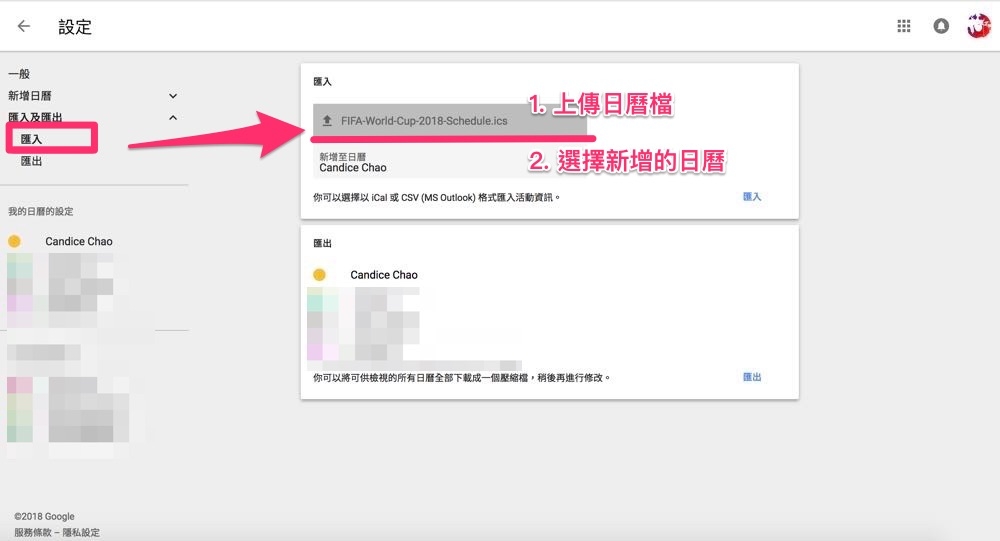The width and height of the screenshot is (1000, 541).
Task: Expand the 新增日曆 chevron
Action: [x=173, y=96]
